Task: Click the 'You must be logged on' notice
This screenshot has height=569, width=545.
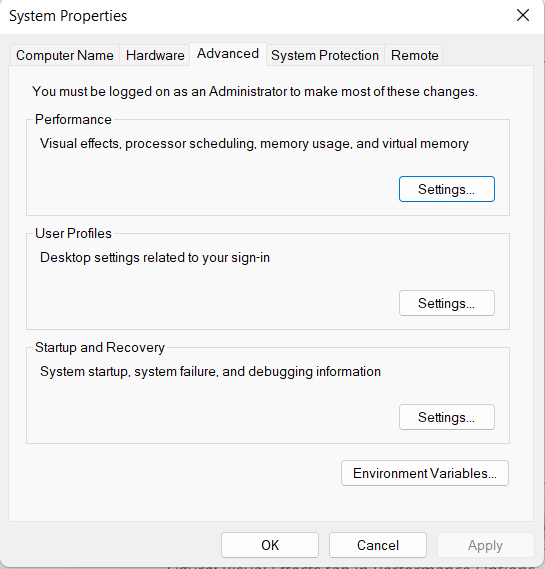Action: click(255, 91)
